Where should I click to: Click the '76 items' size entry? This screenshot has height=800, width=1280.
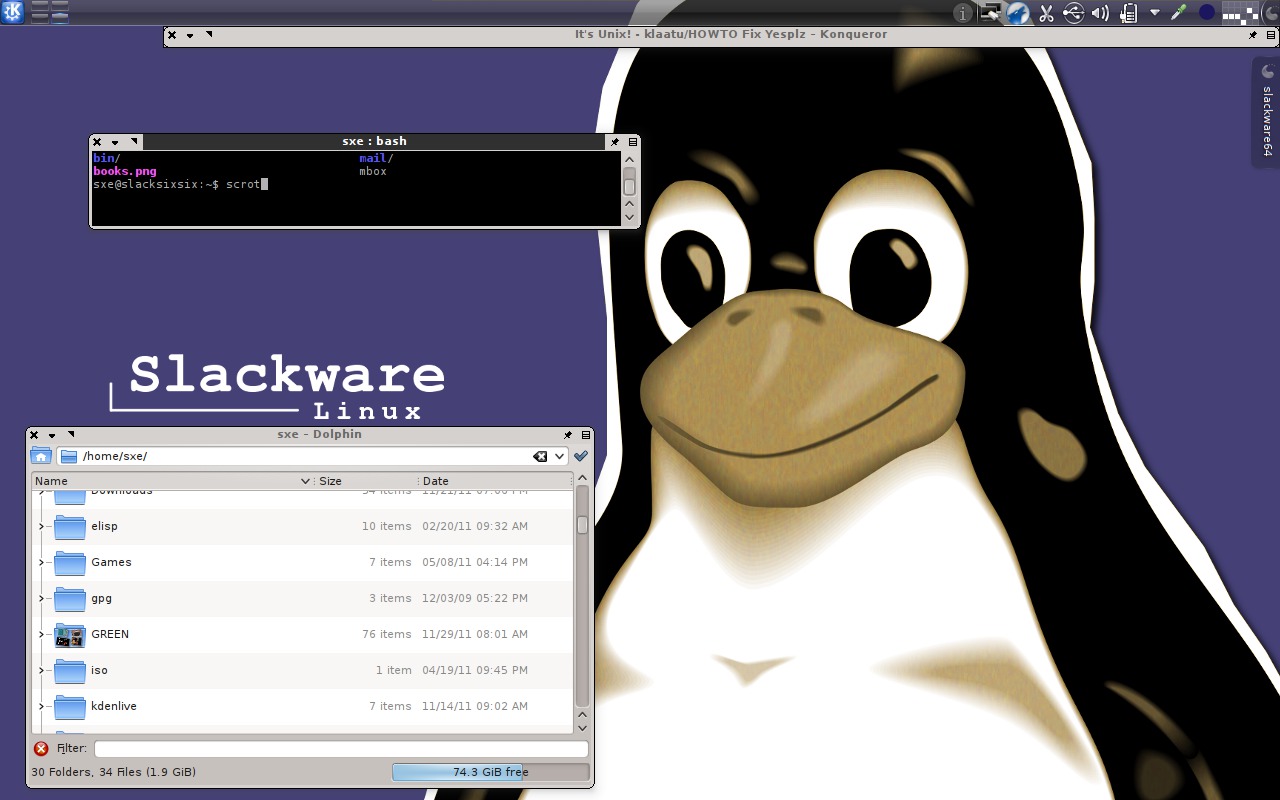point(387,634)
